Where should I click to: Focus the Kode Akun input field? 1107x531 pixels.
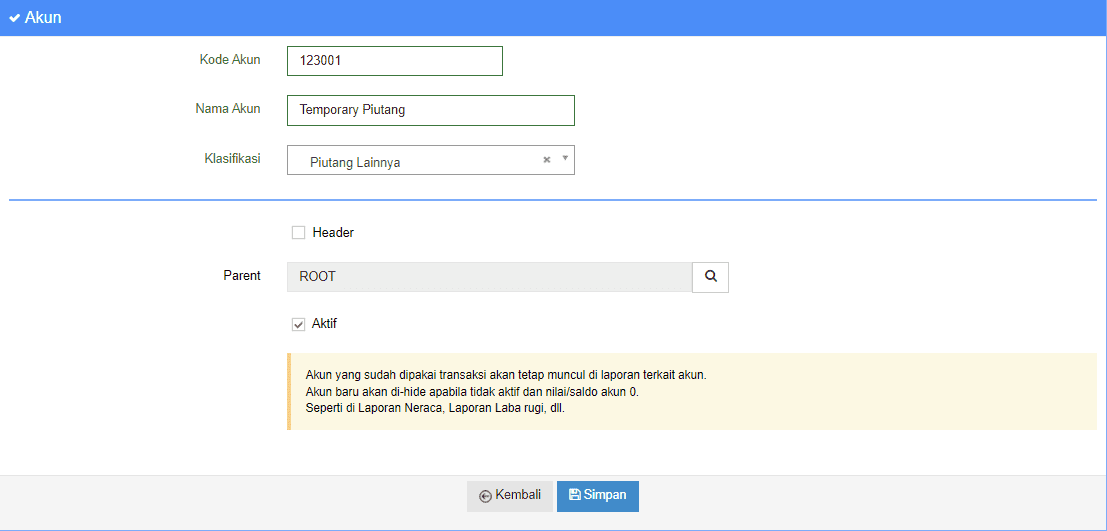coord(395,61)
